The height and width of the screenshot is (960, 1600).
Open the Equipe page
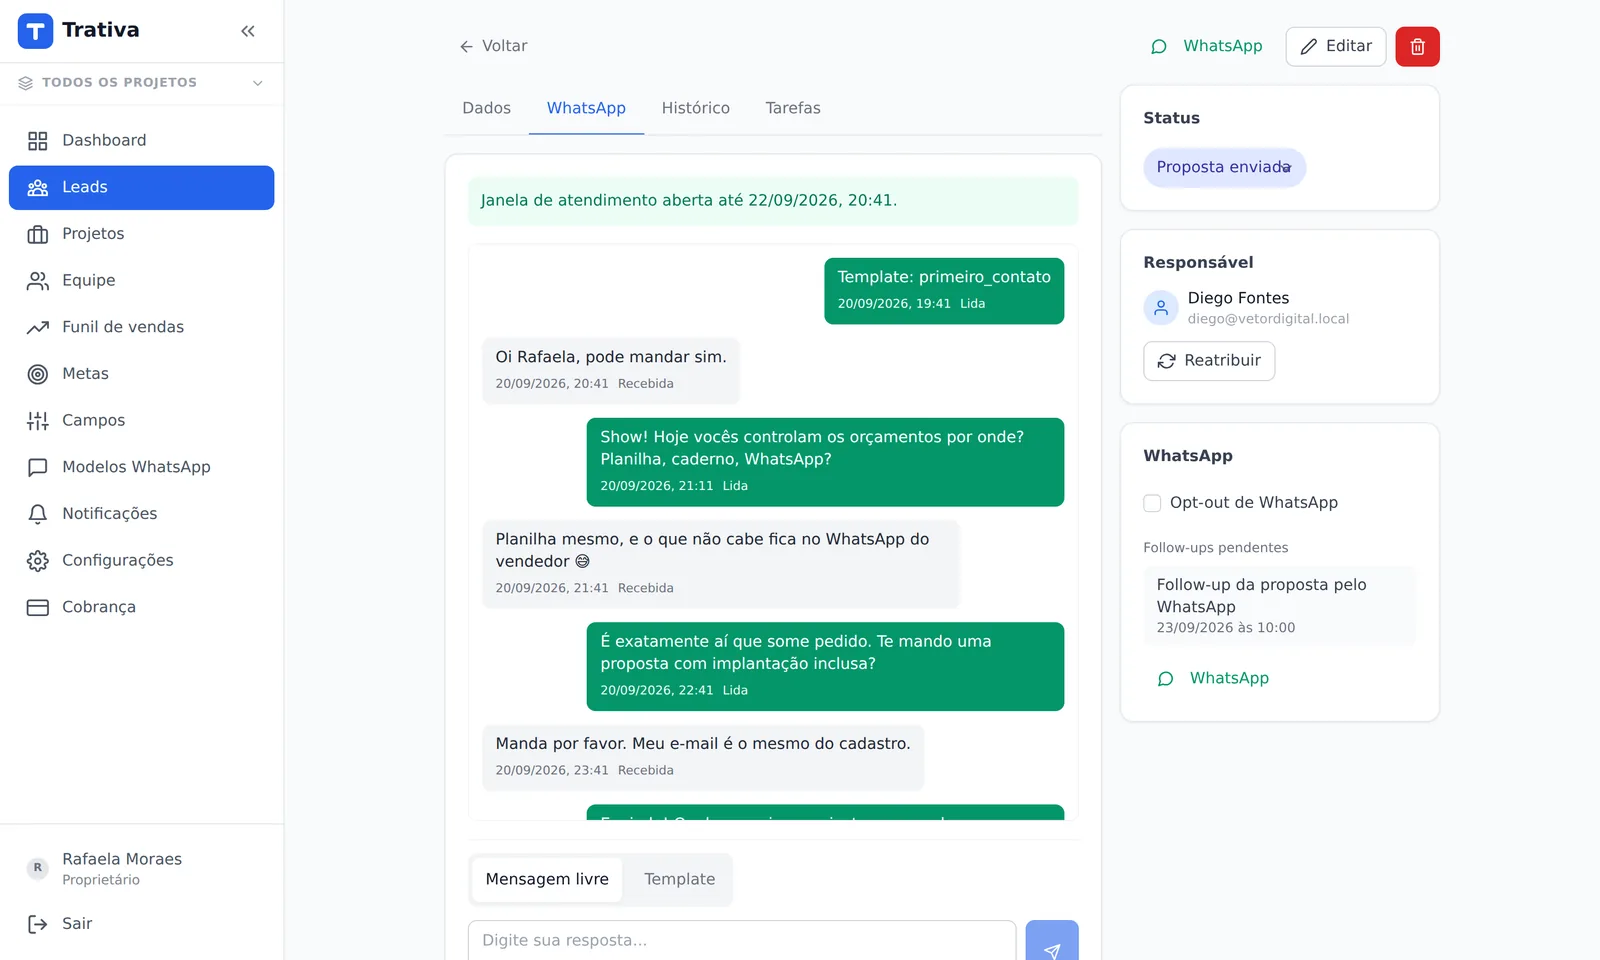[x=141, y=281]
